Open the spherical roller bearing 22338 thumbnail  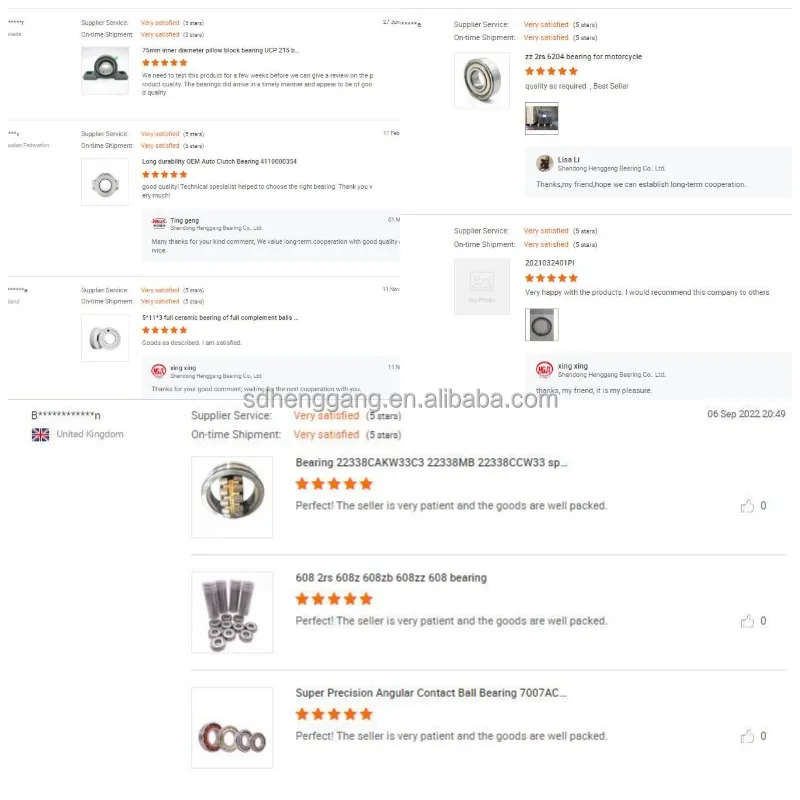232,497
